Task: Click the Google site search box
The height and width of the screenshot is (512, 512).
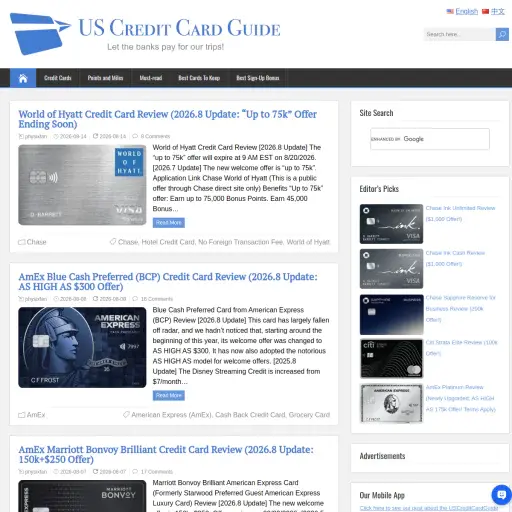Action: tap(430, 139)
